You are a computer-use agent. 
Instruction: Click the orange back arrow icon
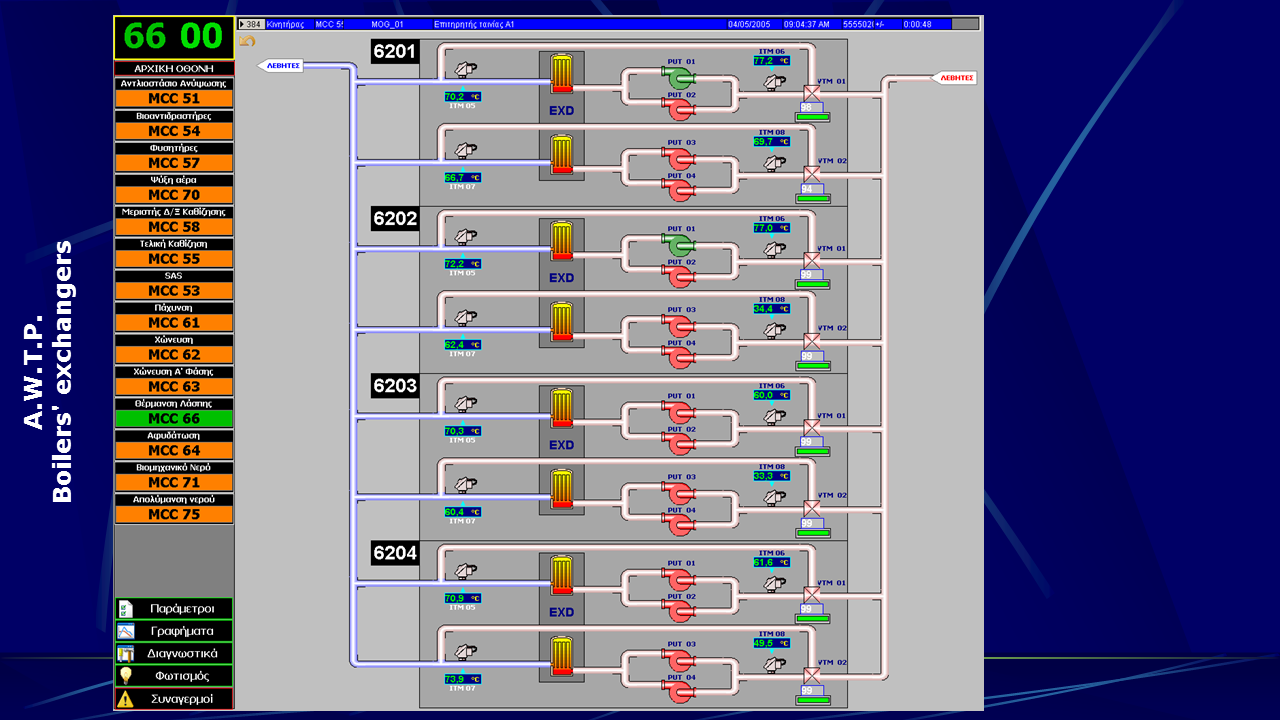(247, 41)
